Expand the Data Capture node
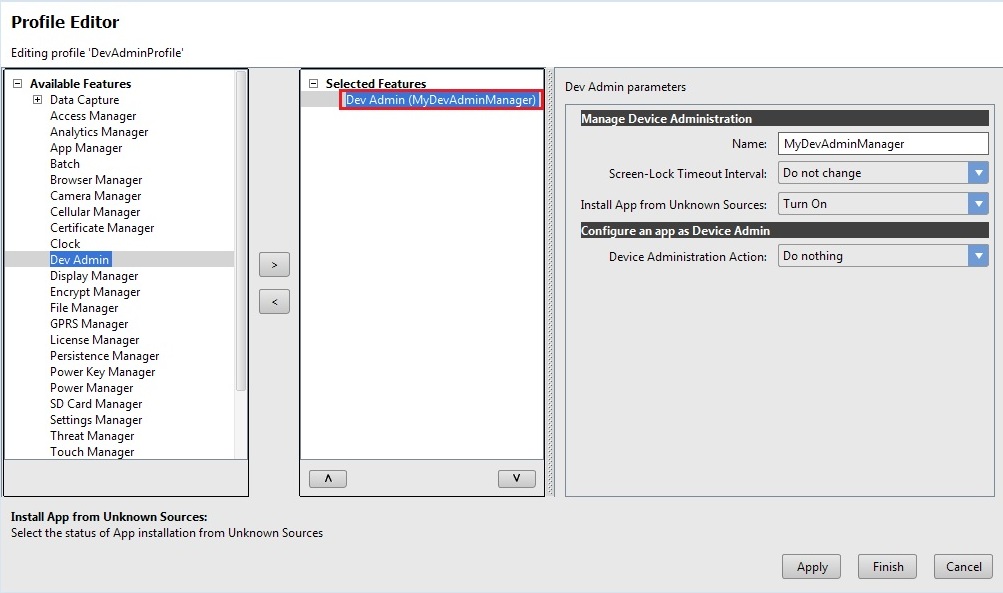This screenshot has height=593, width=1003. pyautogui.click(x=37, y=100)
